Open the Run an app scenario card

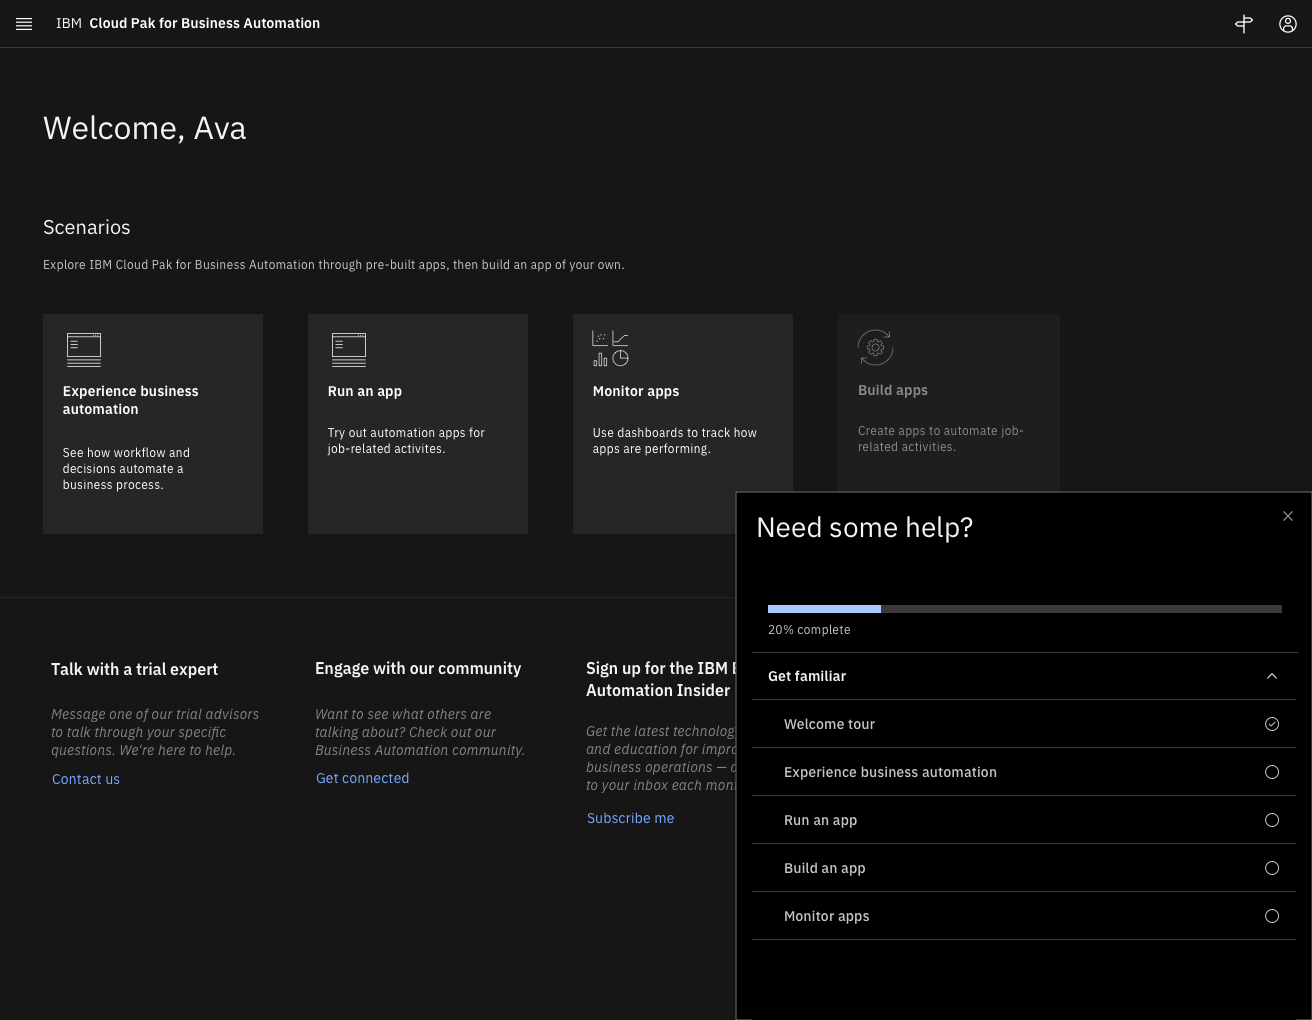(x=418, y=424)
